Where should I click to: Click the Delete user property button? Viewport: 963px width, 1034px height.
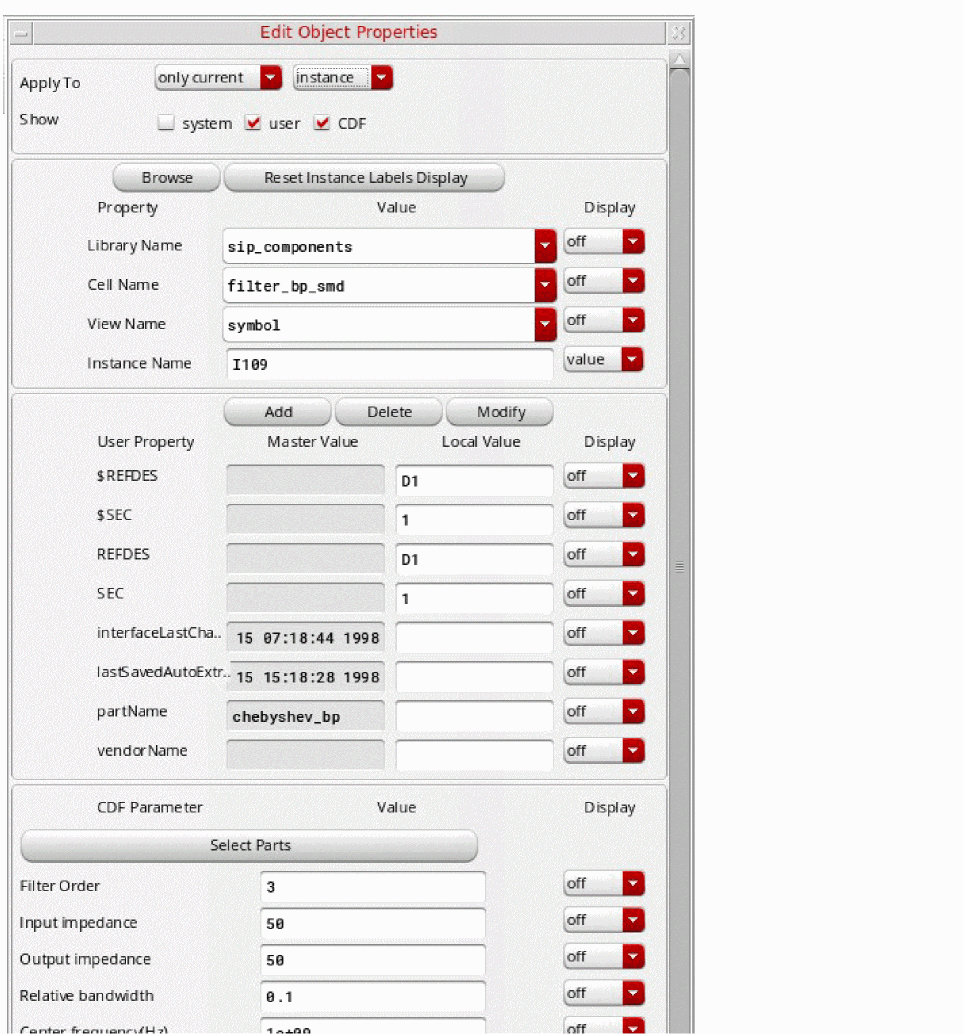(x=389, y=412)
